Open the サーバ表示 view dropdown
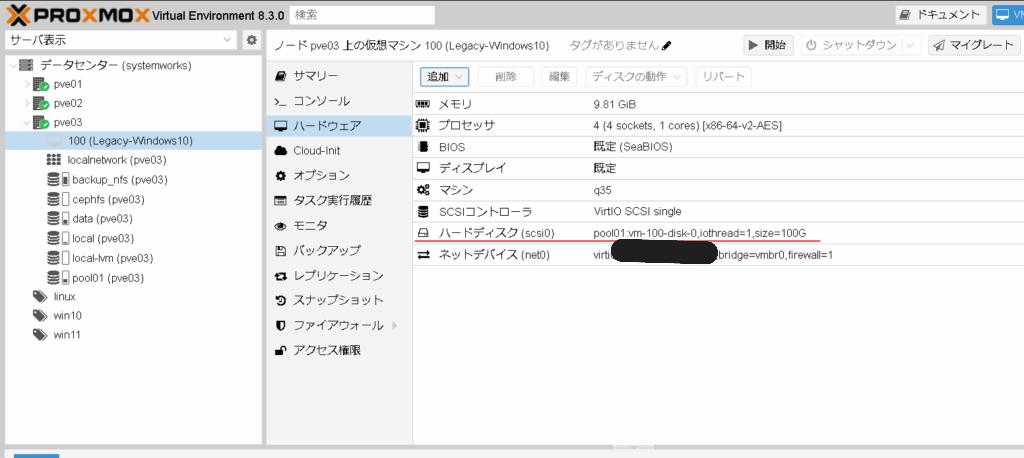Screen dimensions: 1024x458 (121, 40)
